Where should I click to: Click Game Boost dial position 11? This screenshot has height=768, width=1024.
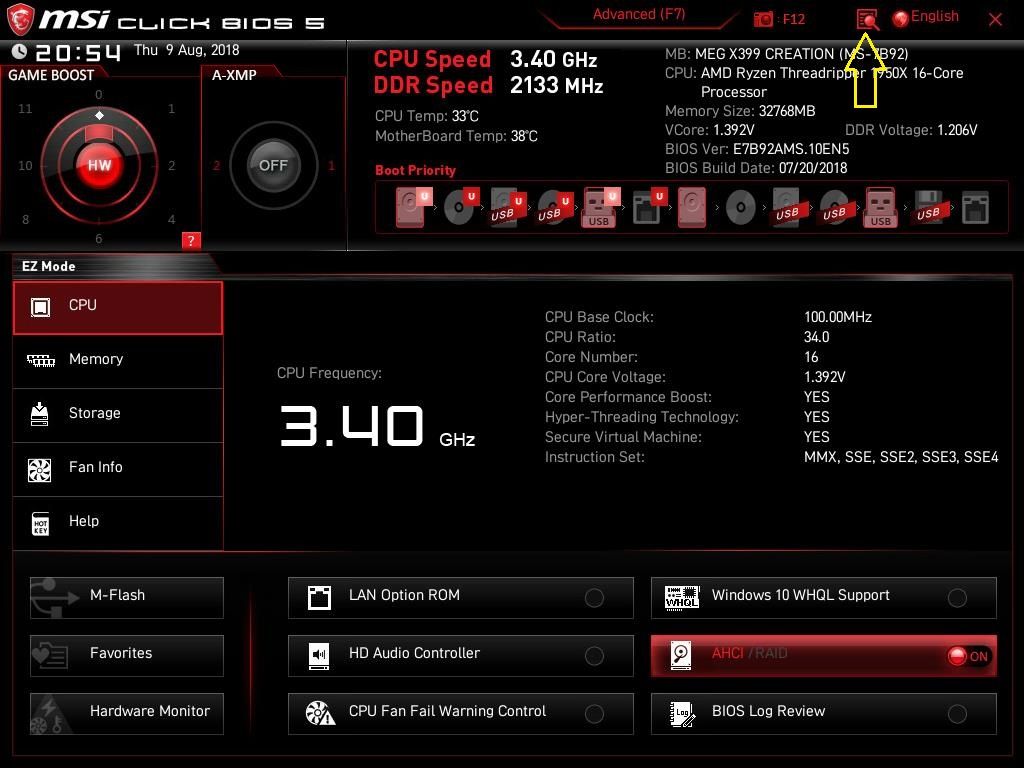coord(25,108)
